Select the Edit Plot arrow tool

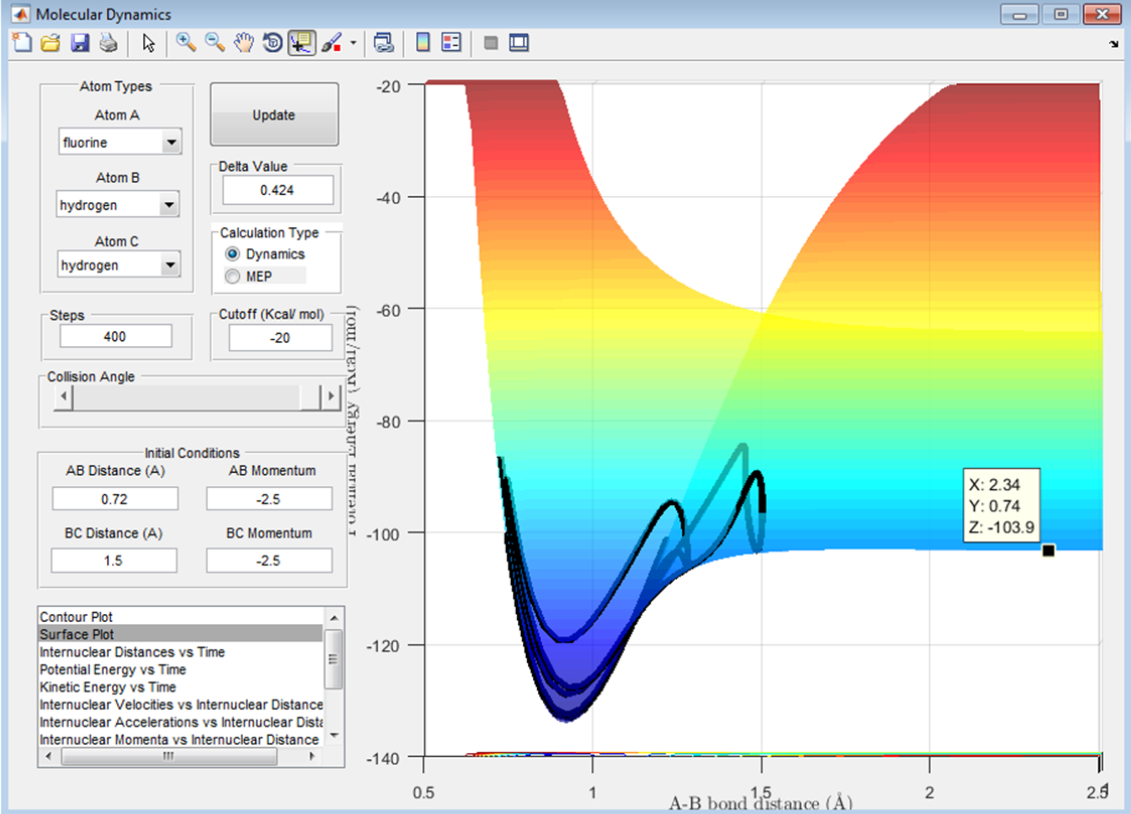click(x=149, y=43)
